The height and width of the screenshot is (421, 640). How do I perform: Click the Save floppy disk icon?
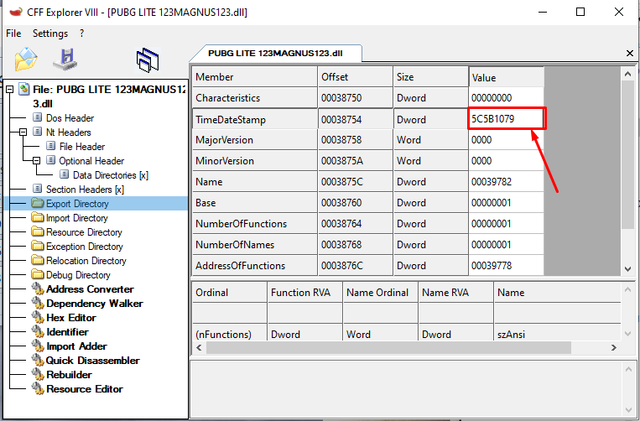click(66, 60)
